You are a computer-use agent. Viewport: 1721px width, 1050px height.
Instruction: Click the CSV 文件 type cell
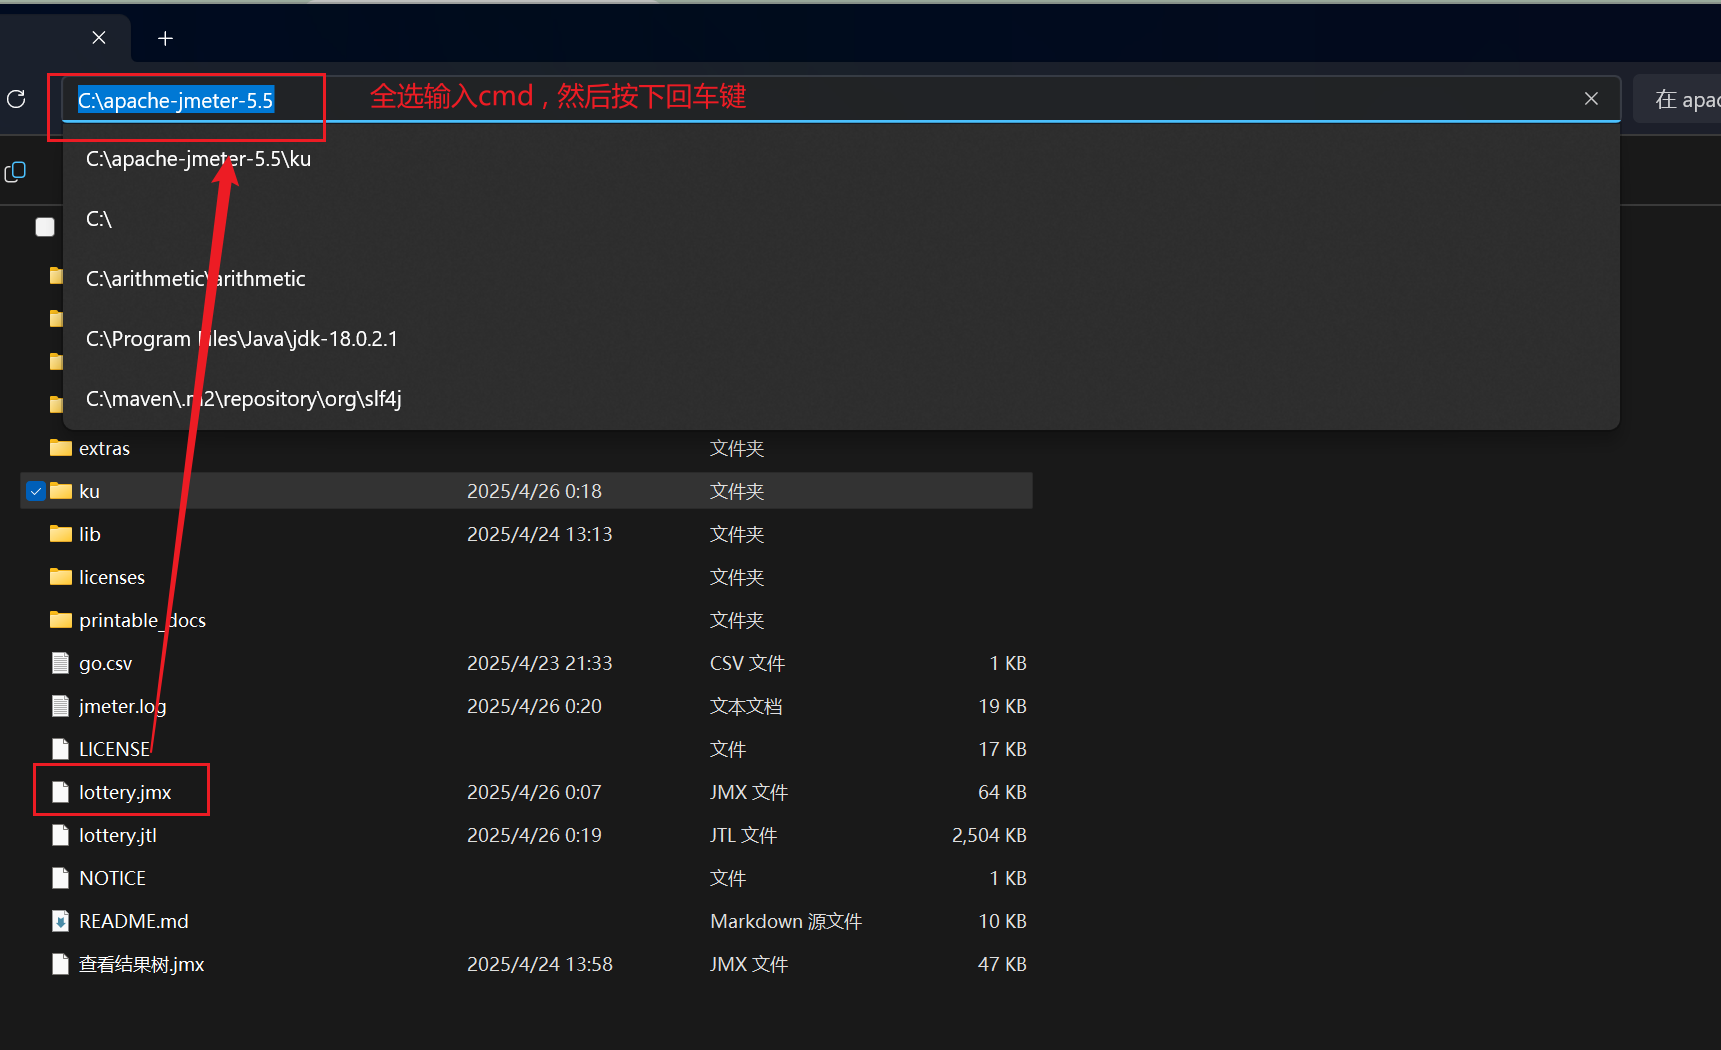tap(747, 663)
